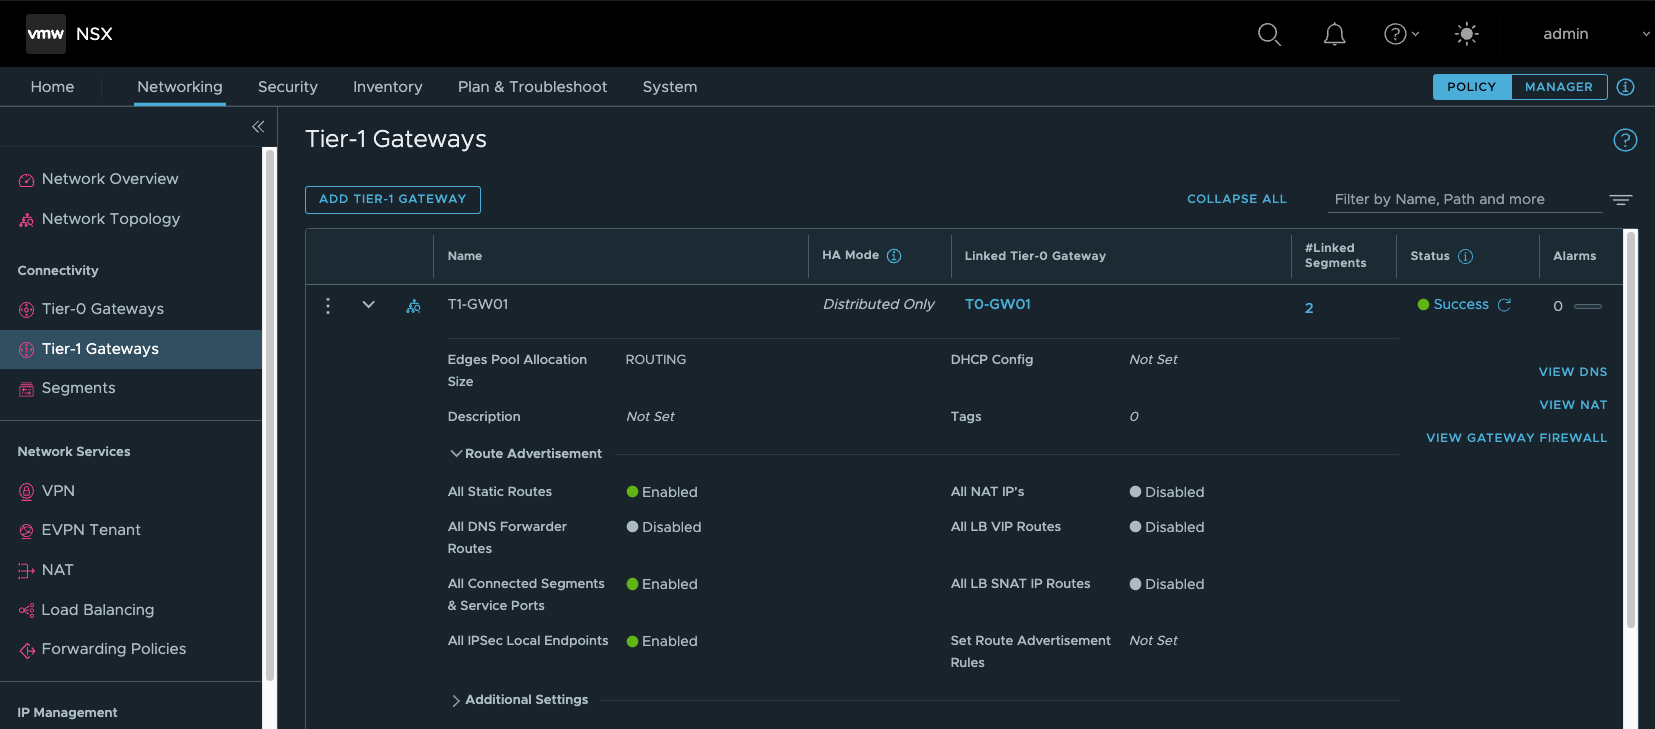Open the Plan & Troubleshoot tab

click(532, 87)
